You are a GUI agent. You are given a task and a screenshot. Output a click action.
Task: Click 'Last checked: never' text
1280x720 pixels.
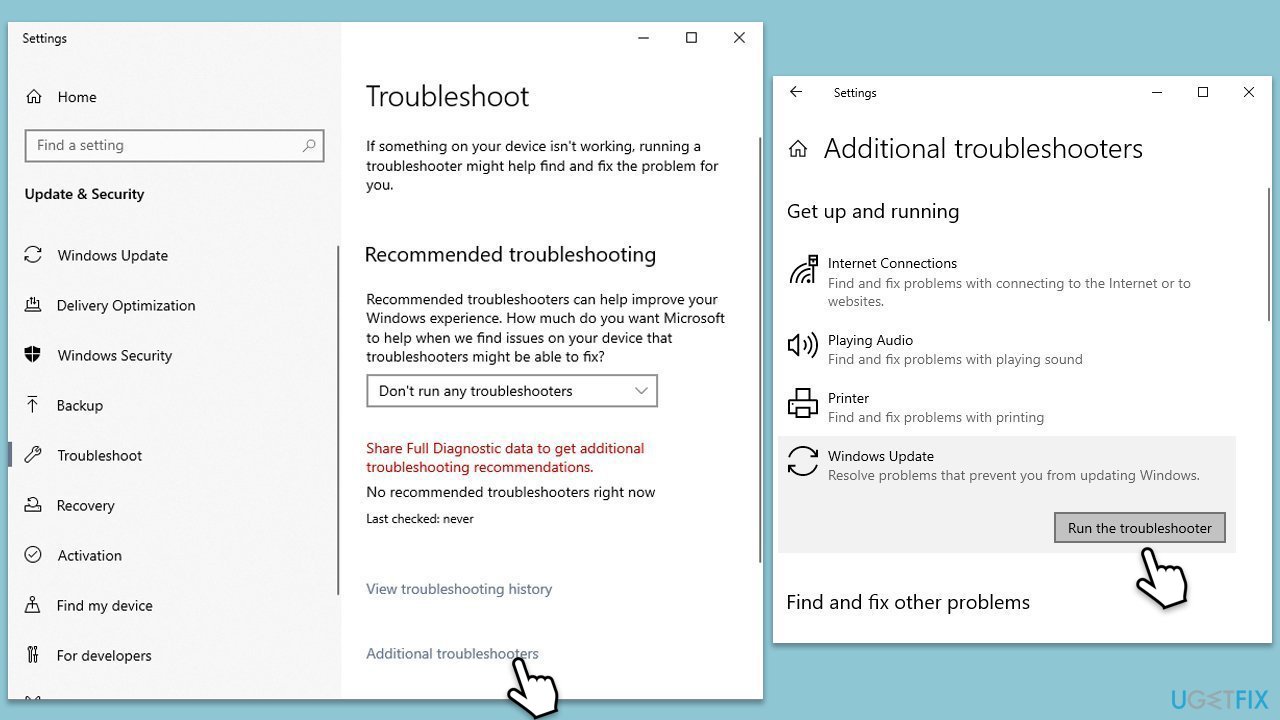(x=420, y=518)
